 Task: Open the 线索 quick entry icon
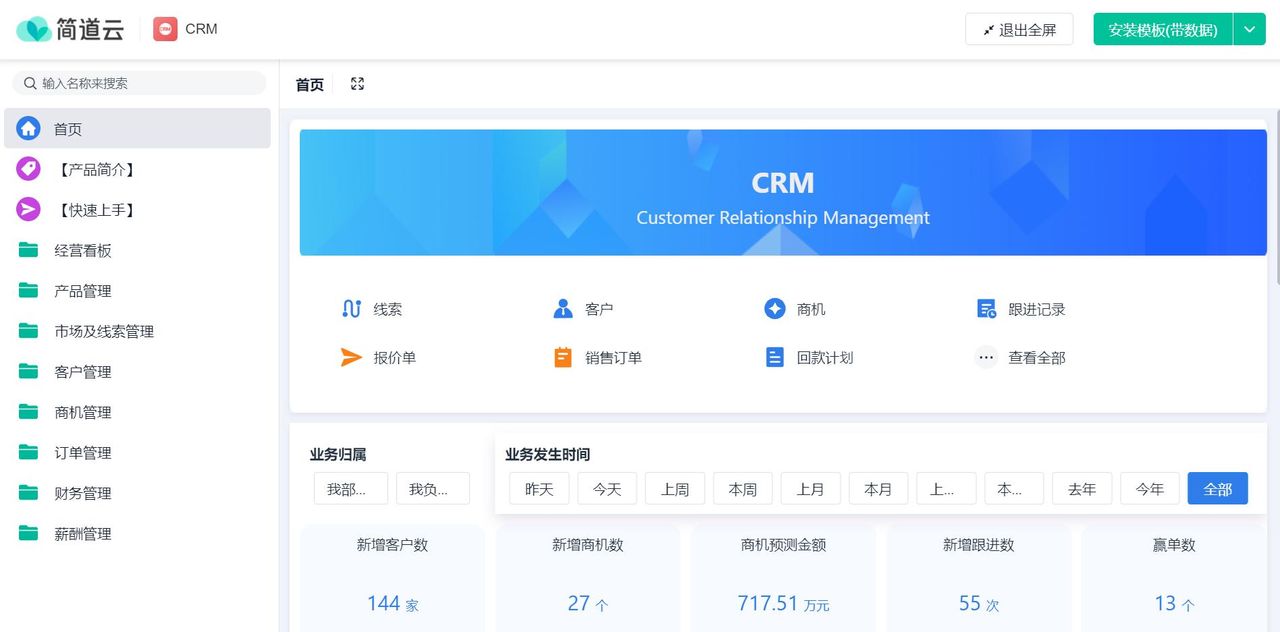pyautogui.click(x=350, y=309)
